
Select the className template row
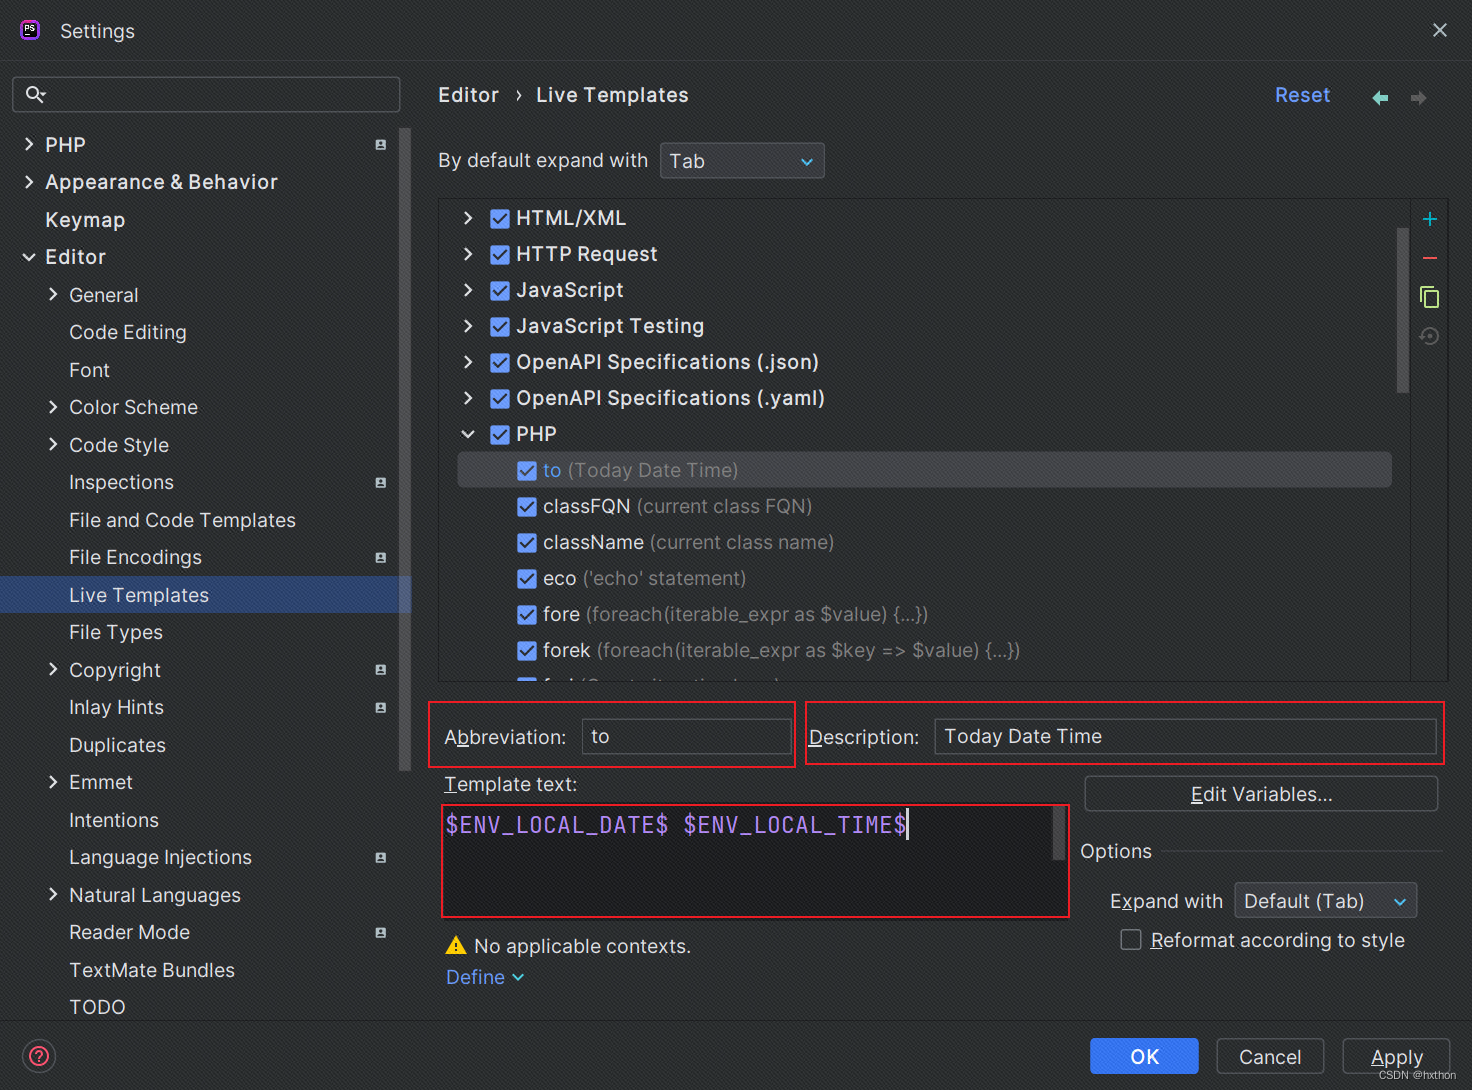[925, 542]
